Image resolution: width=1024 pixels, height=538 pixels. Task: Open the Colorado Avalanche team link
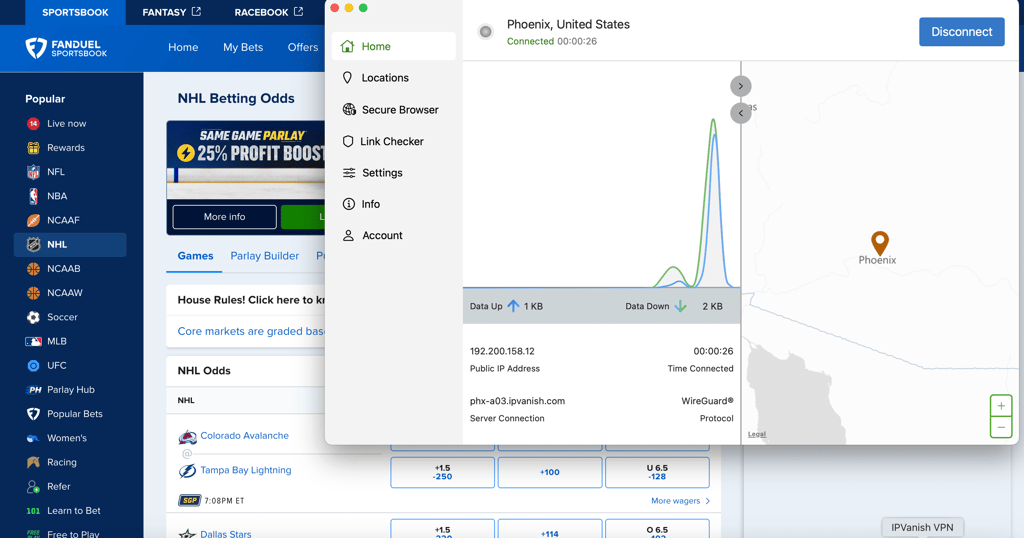coord(244,435)
